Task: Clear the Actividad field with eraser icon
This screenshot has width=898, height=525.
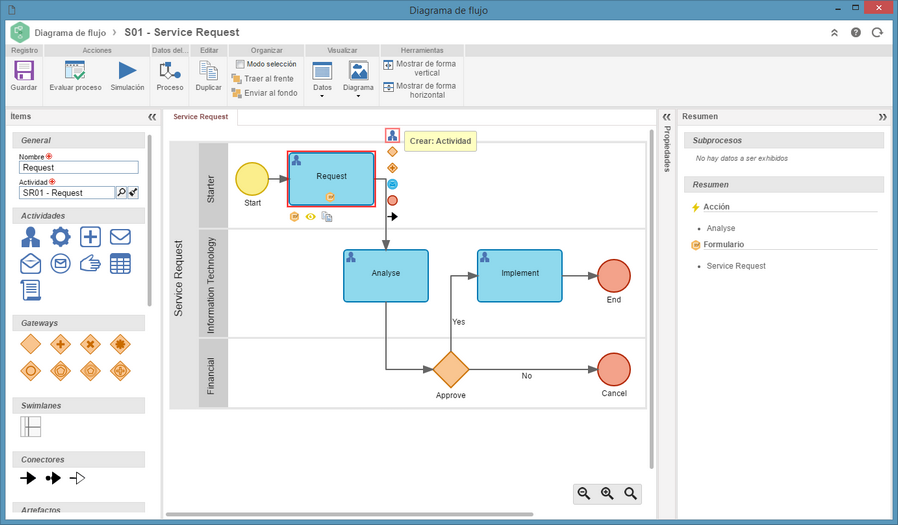Action: click(x=133, y=193)
